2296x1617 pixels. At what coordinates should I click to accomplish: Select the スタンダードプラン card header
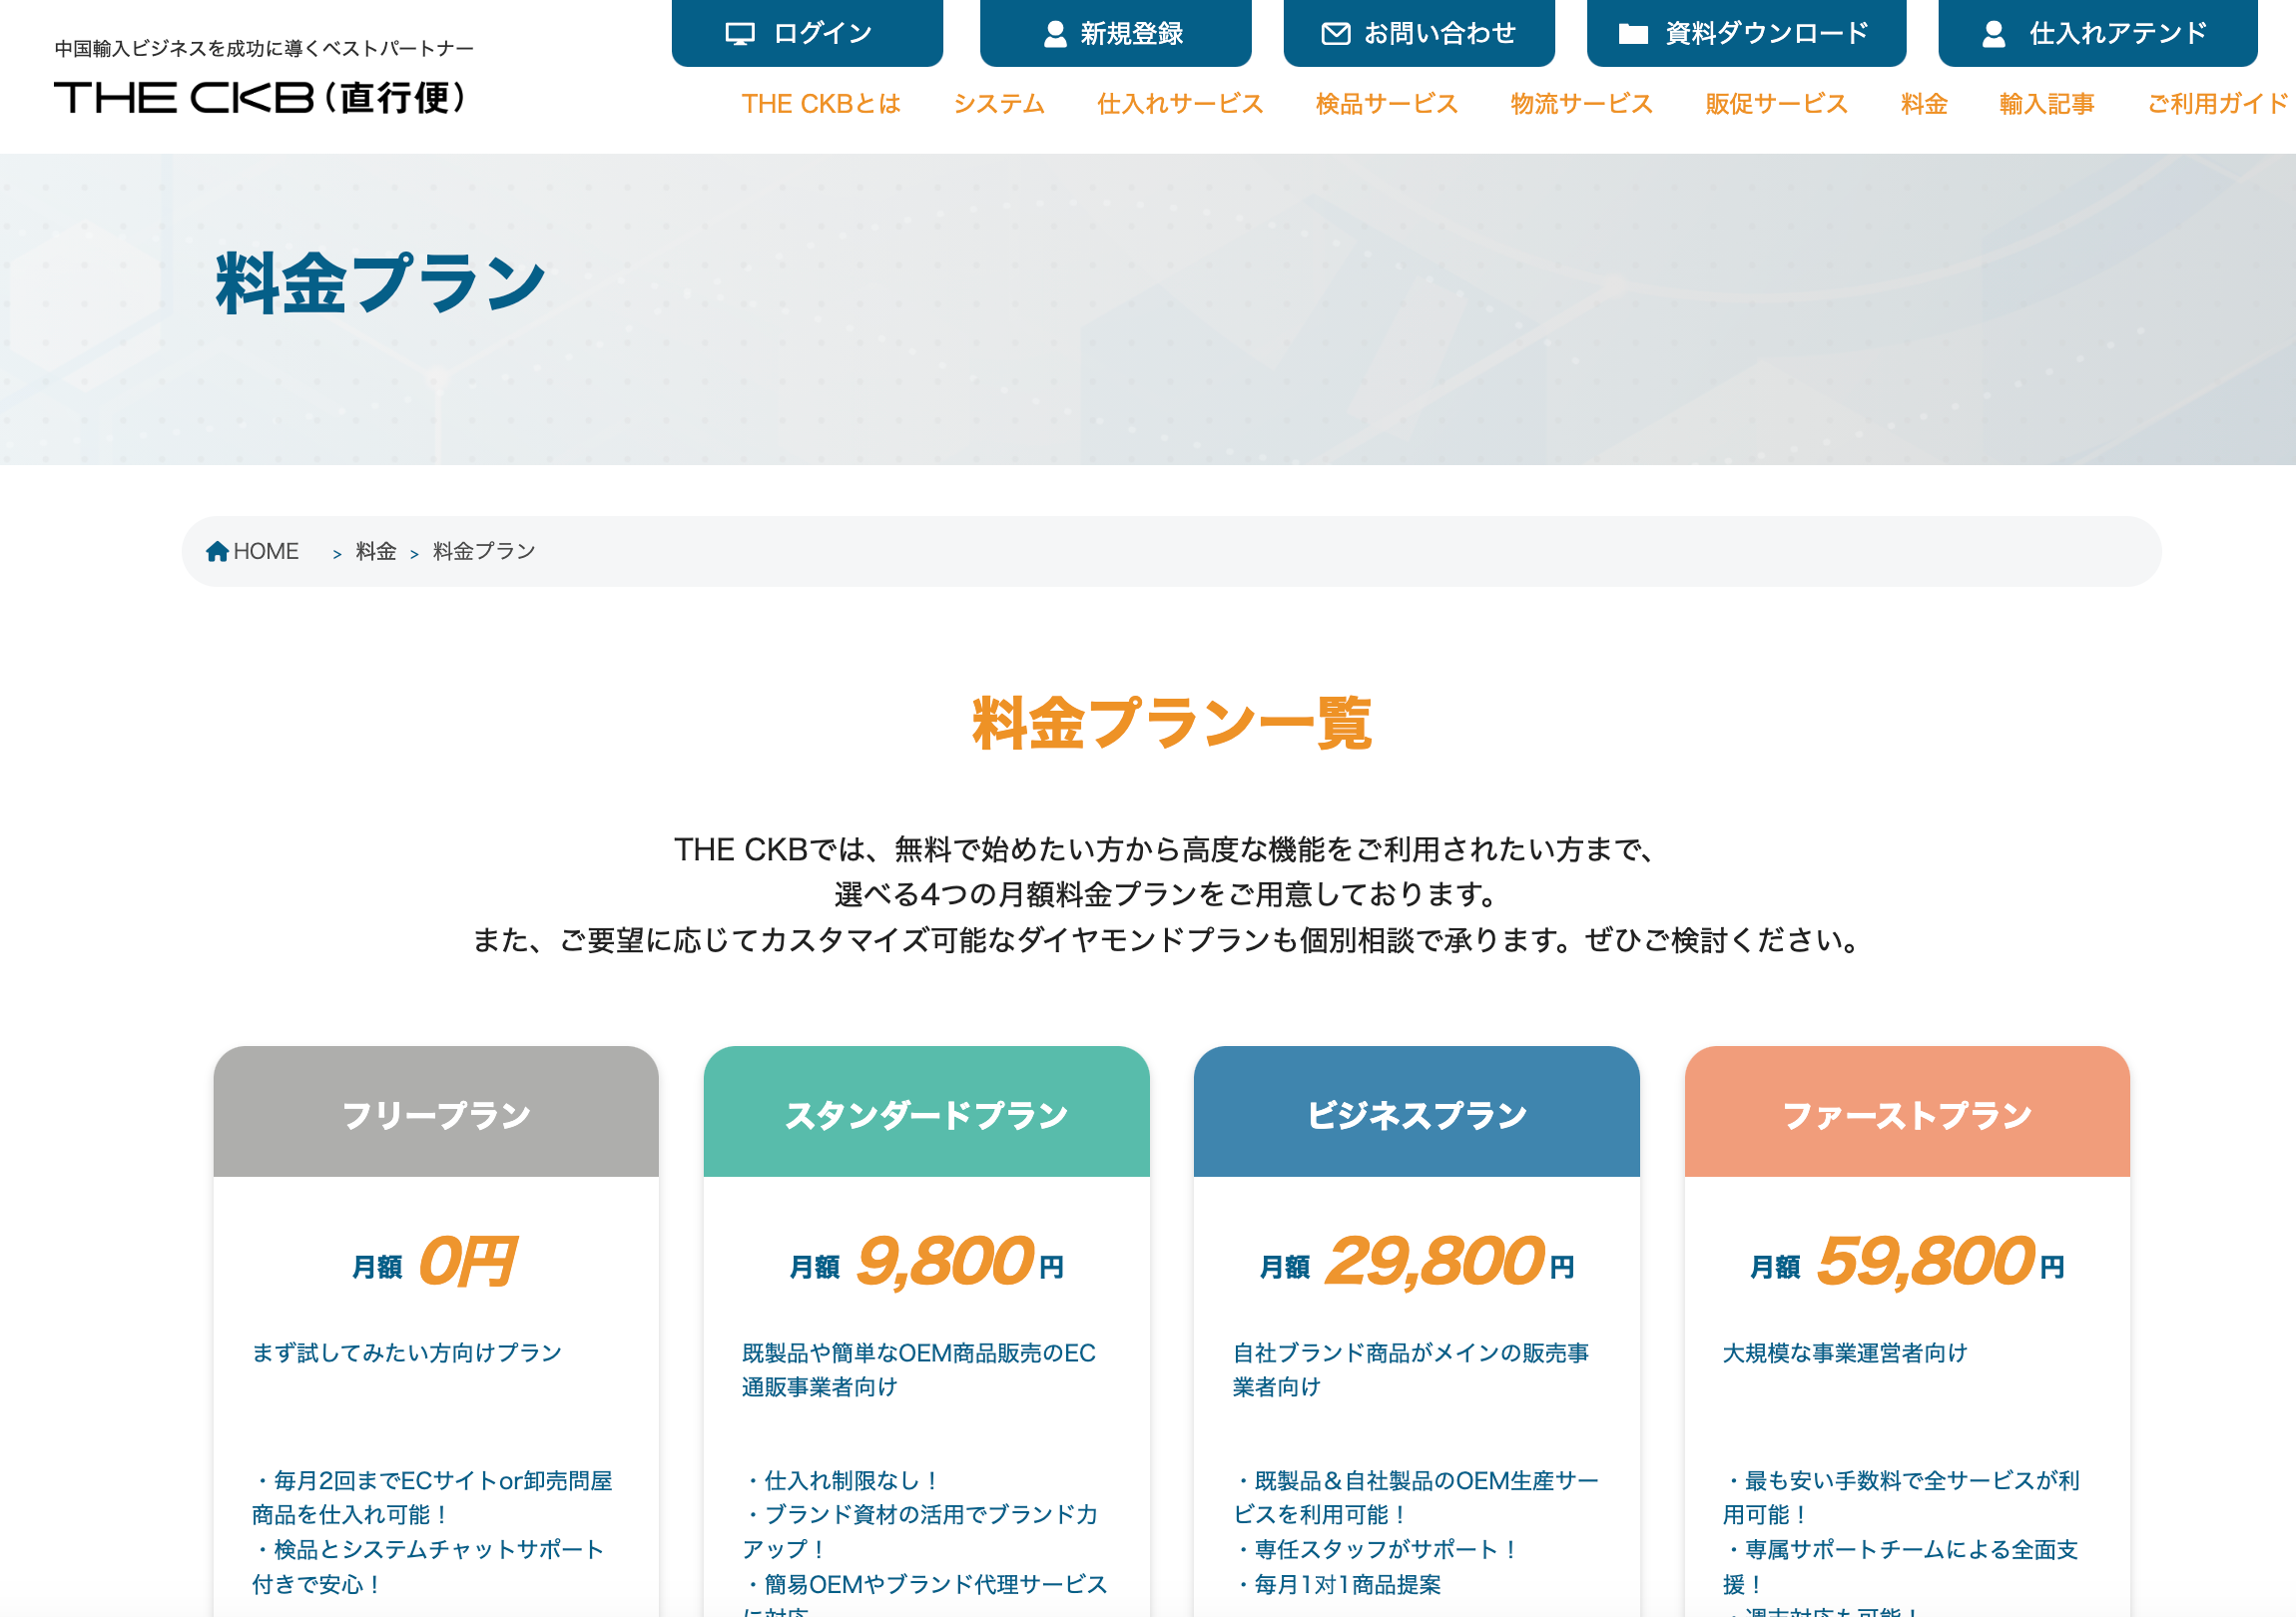926,1113
